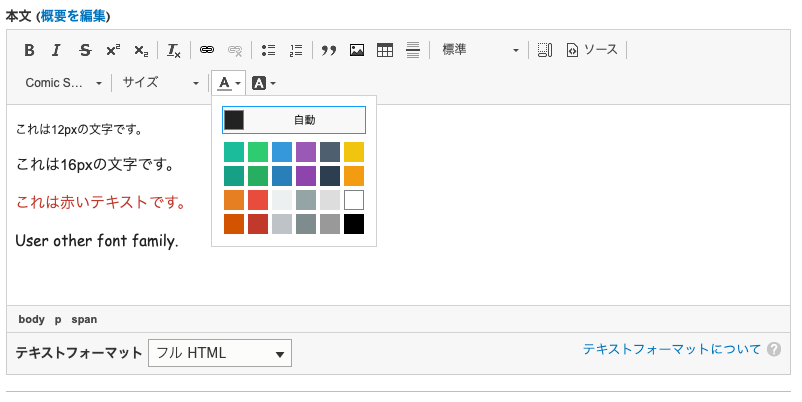Toggle italic formatting
The image size is (802, 402).
[x=57, y=50]
